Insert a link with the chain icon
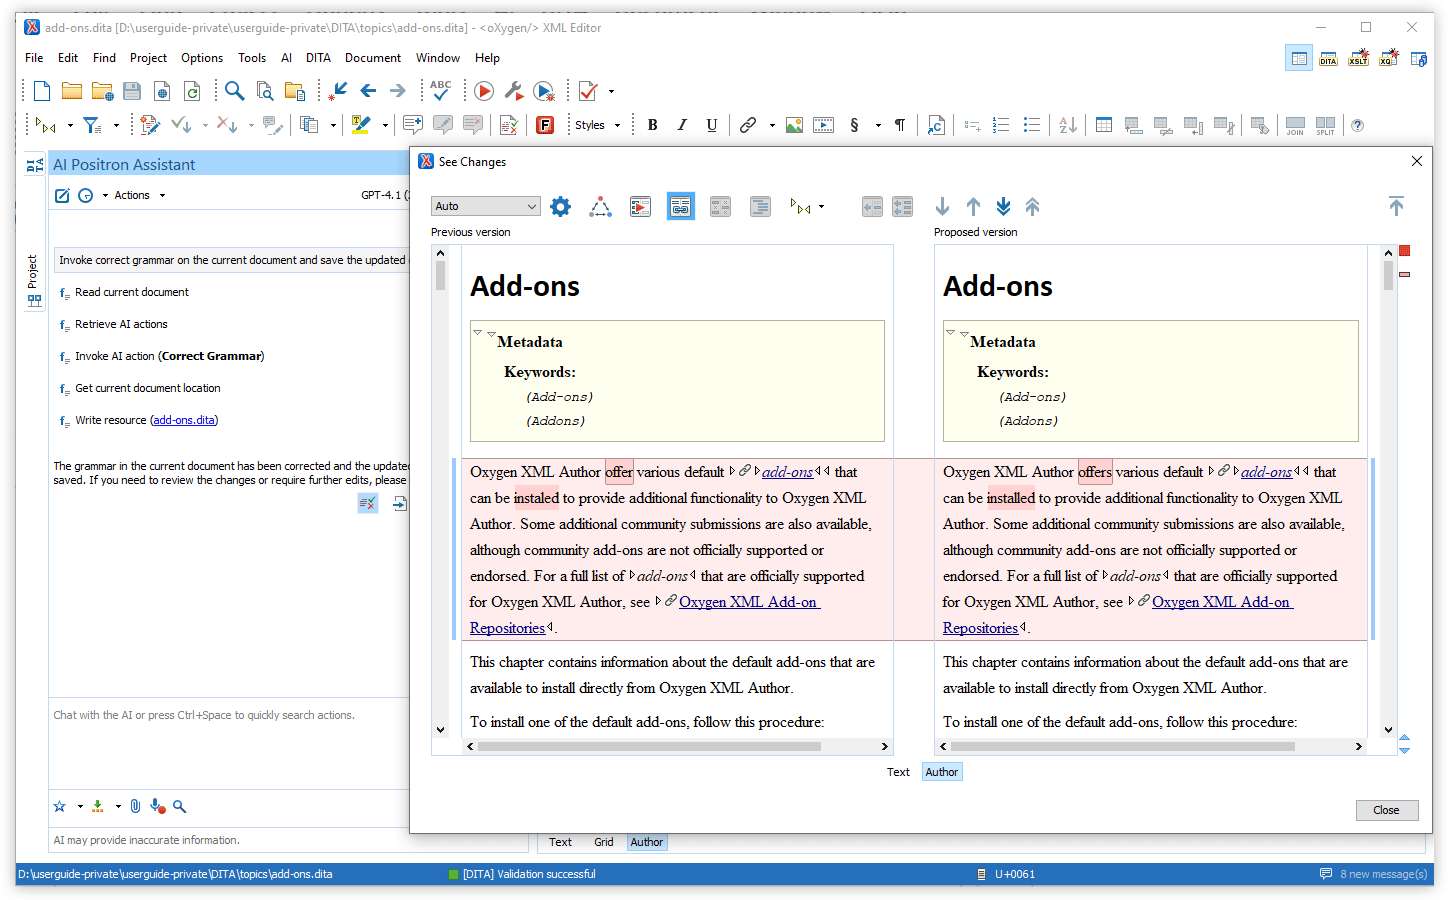Viewport: 1450px width, 900px height. (x=747, y=125)
